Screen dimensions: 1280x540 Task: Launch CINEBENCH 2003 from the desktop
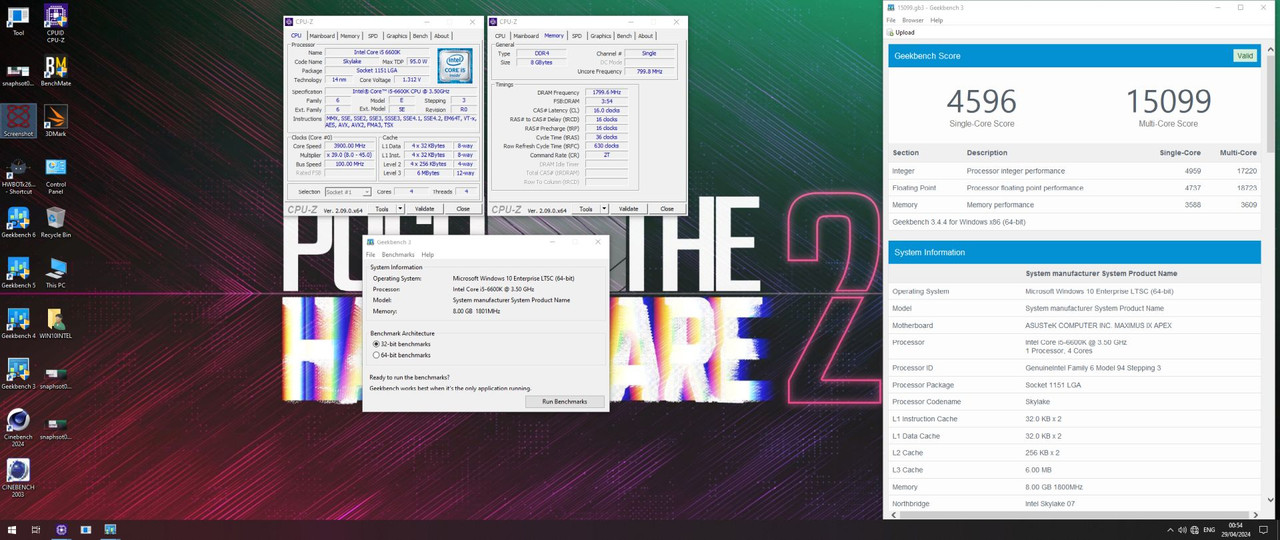[x=18, y=480]
